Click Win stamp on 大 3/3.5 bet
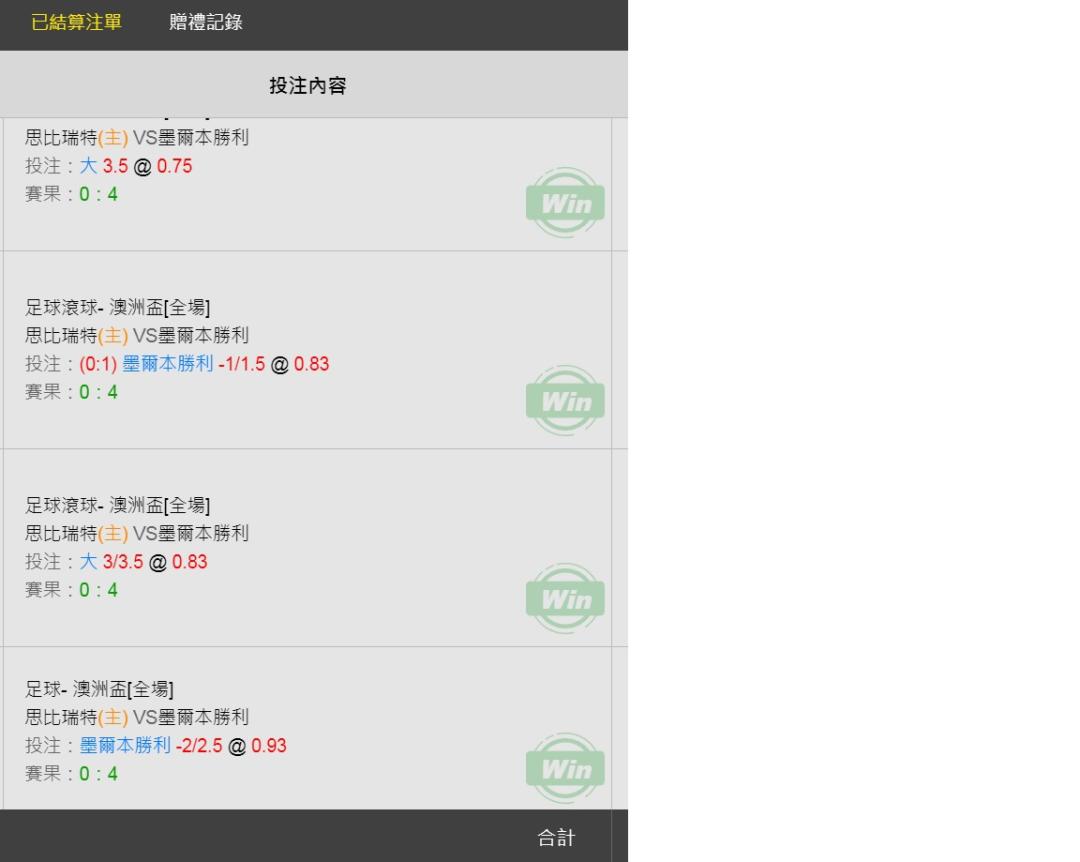Viewport: 1080px width, 862px height. pyautogui.click(x=565, y=599)
